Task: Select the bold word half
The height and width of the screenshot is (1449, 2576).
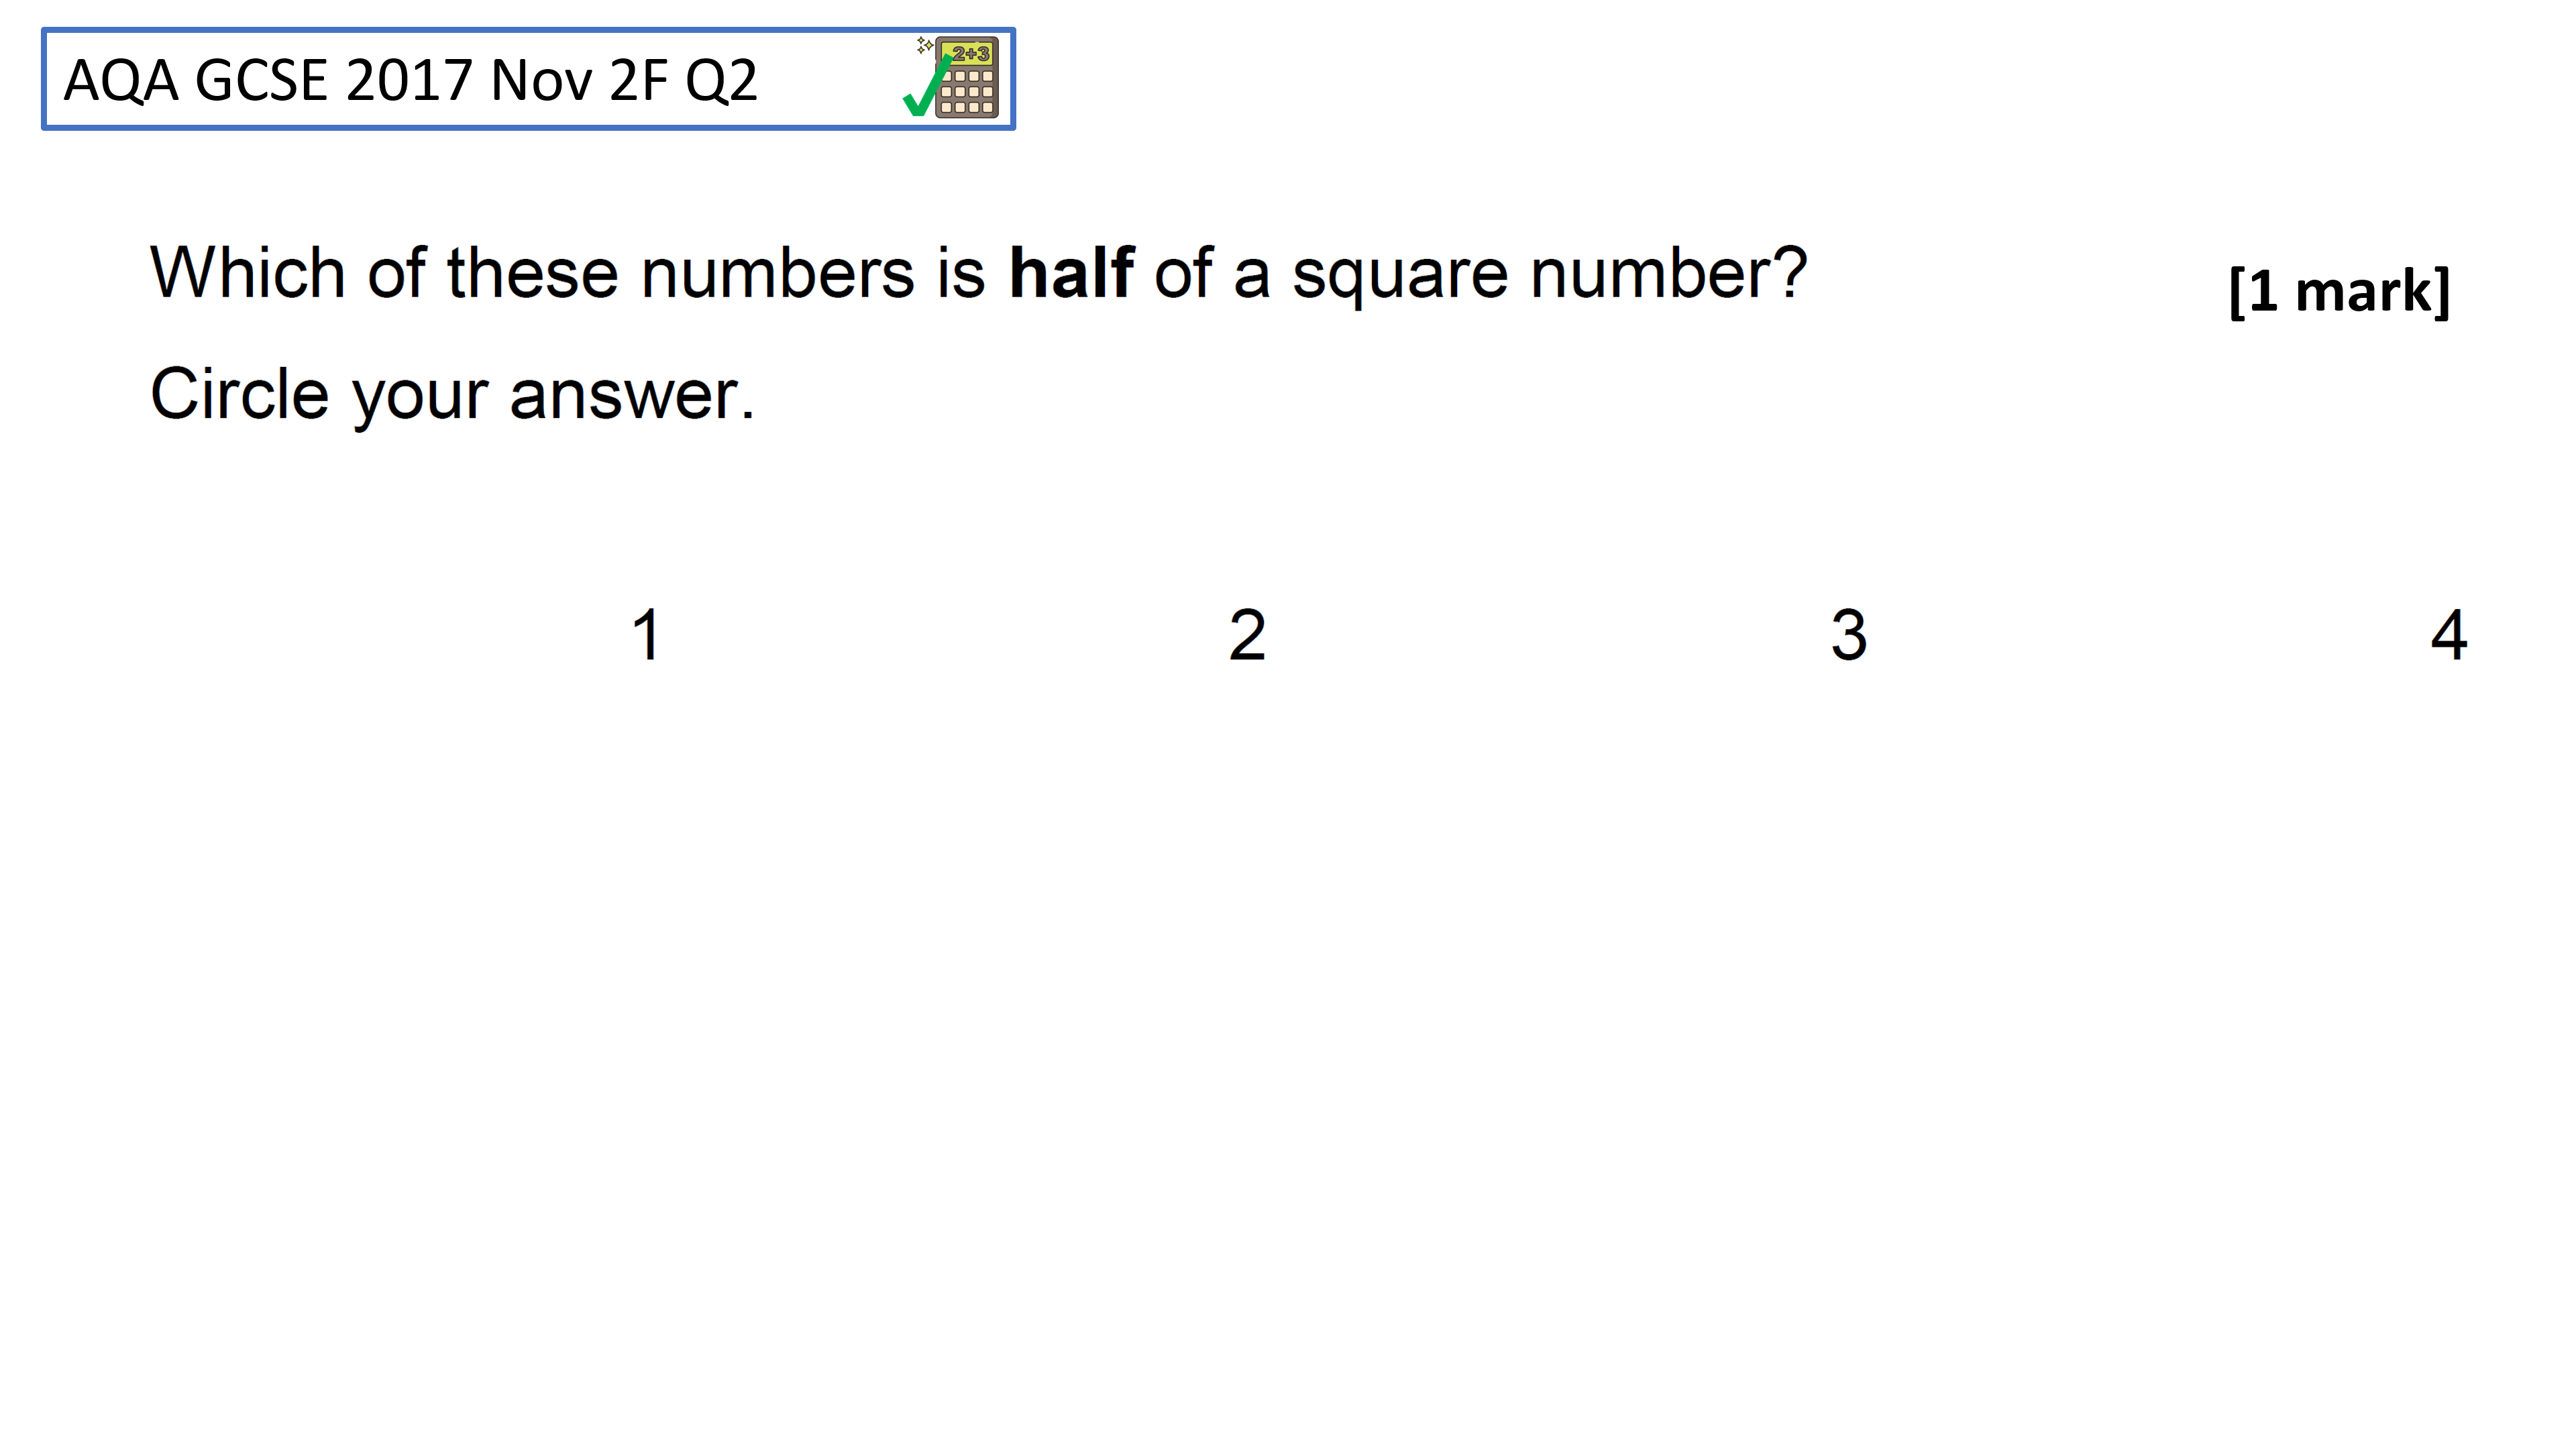Action: point(1071,272)
